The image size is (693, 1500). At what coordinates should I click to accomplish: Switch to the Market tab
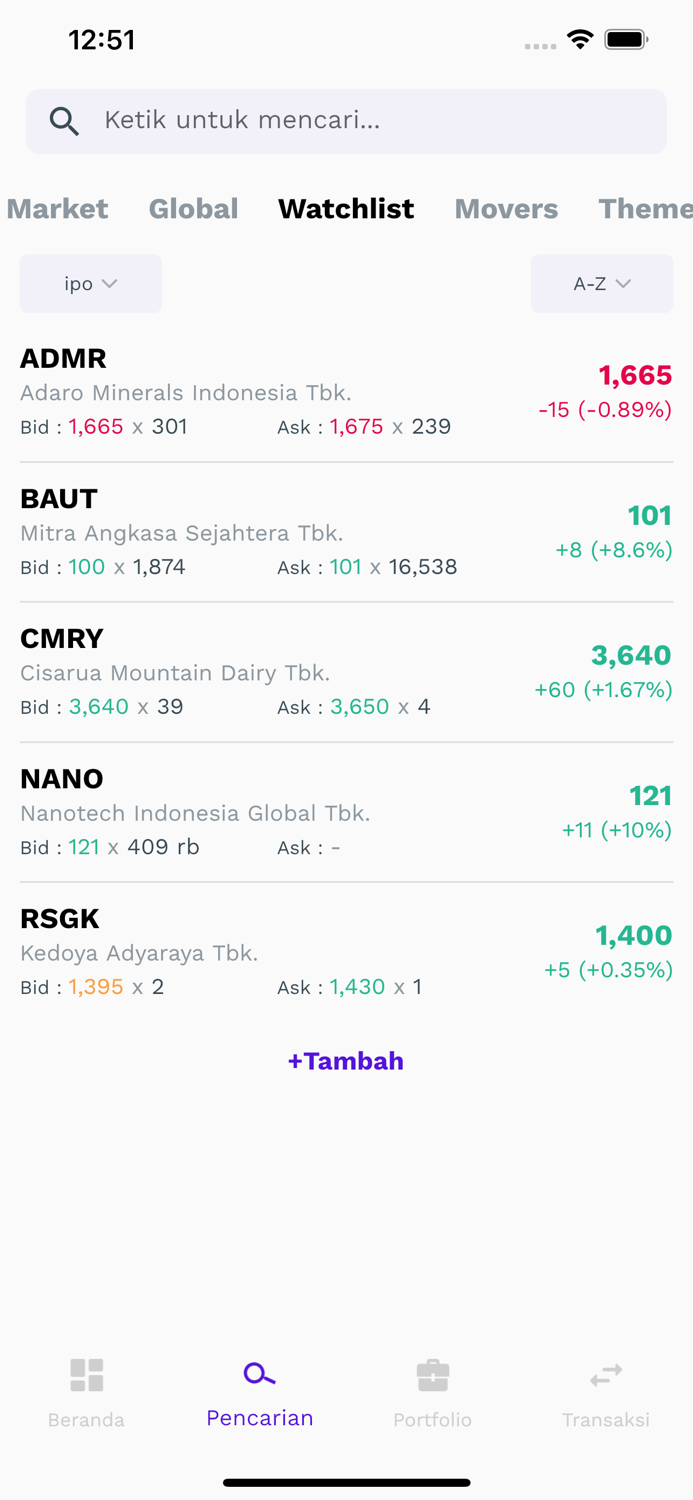[57, 209]
